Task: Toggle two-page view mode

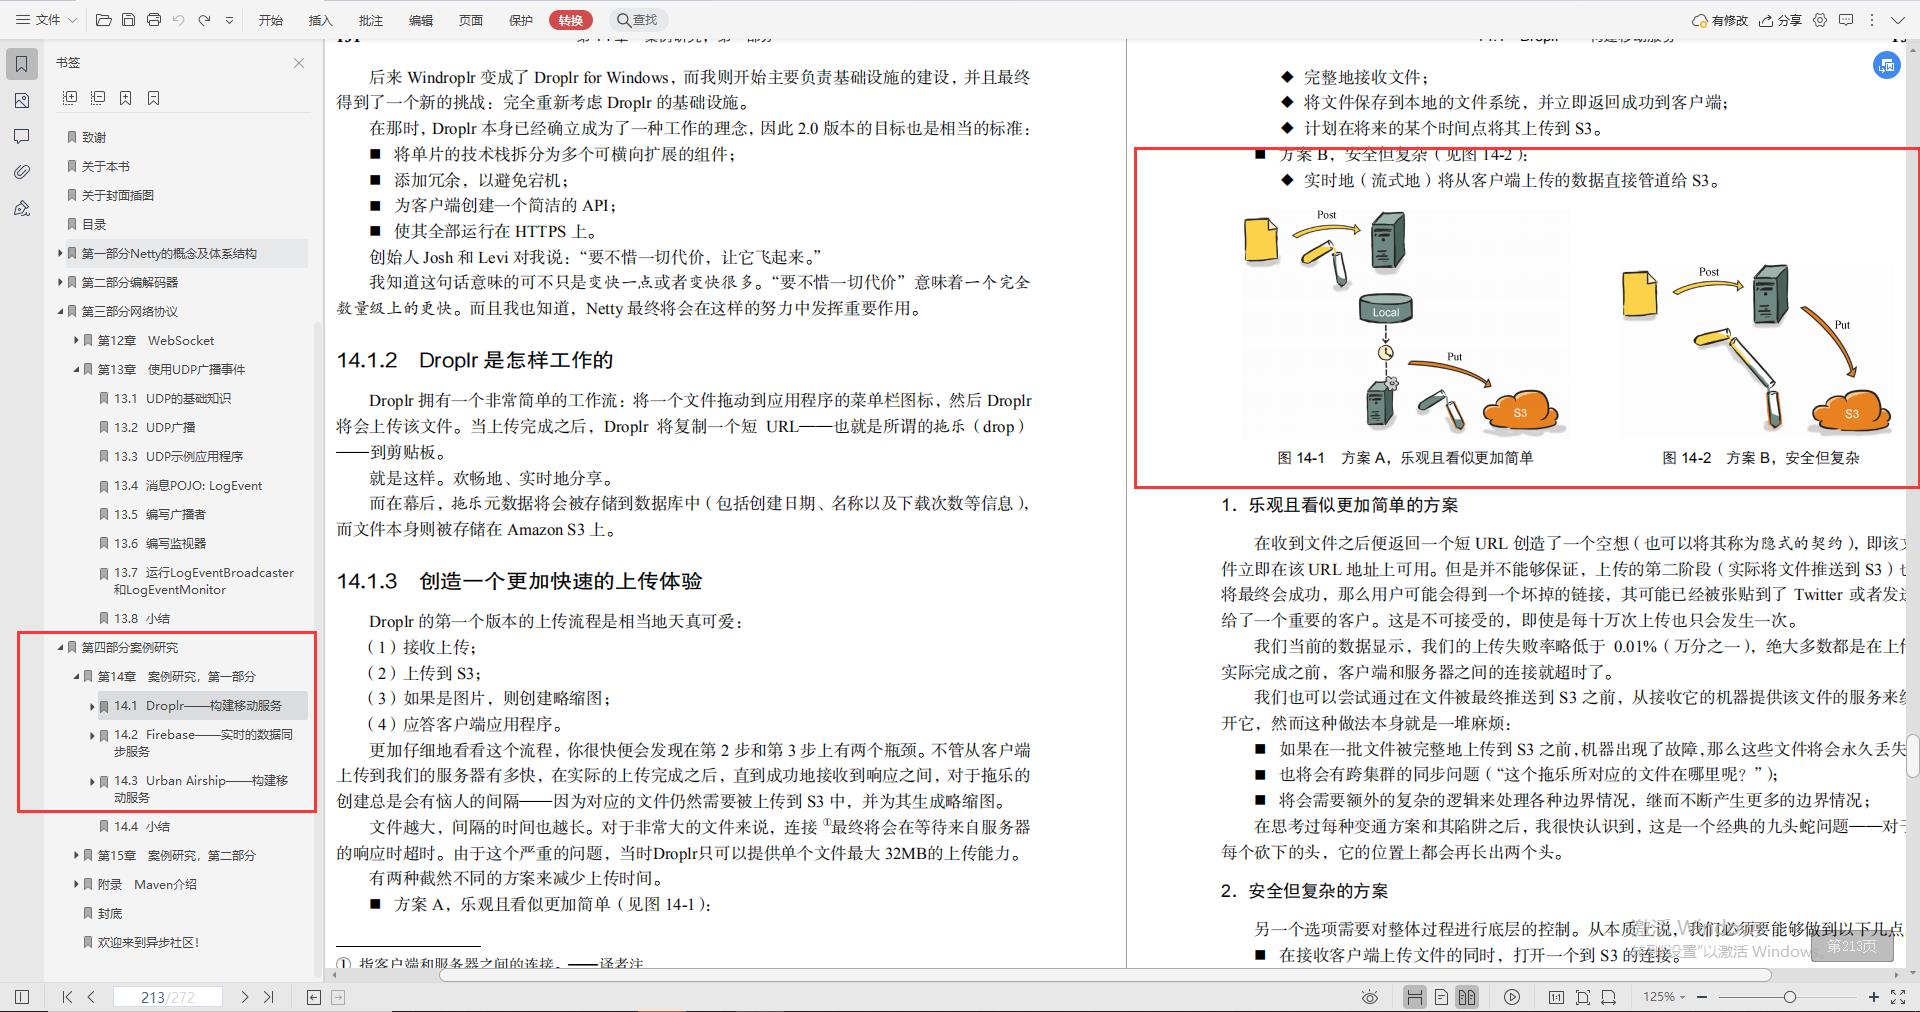Action: [1467, 997]
